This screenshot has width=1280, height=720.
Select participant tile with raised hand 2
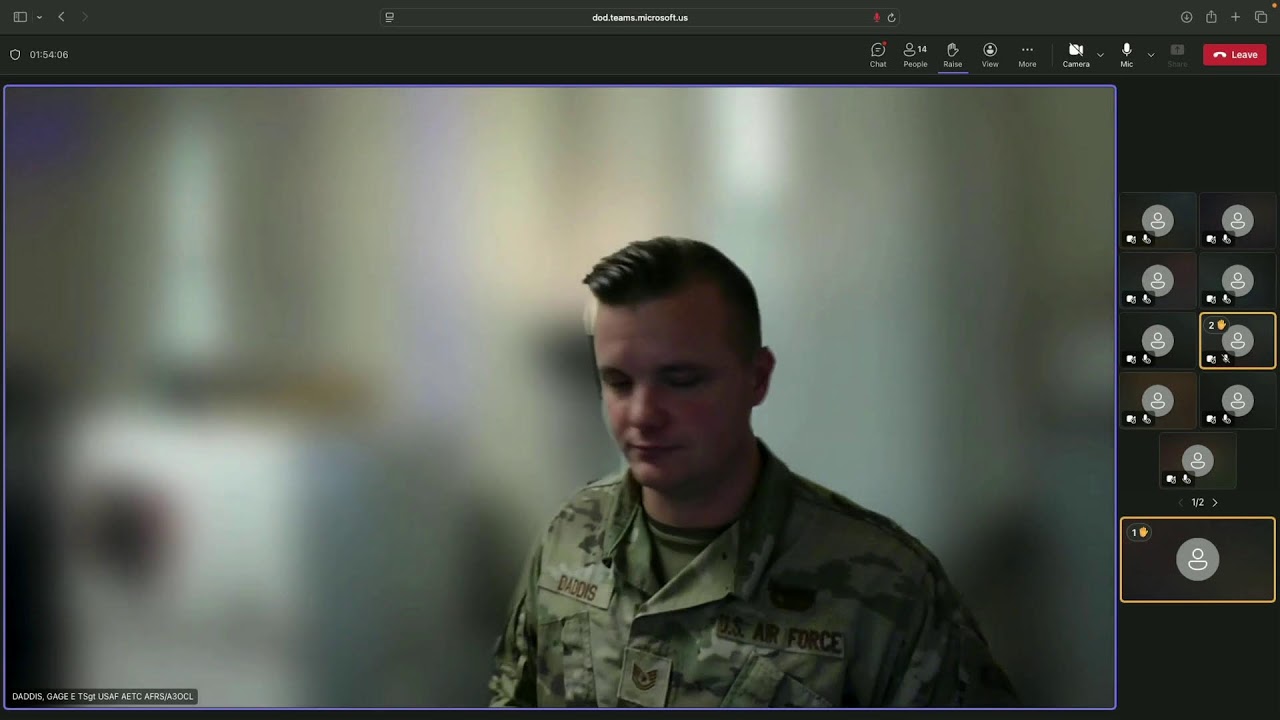coord(1238,341)
